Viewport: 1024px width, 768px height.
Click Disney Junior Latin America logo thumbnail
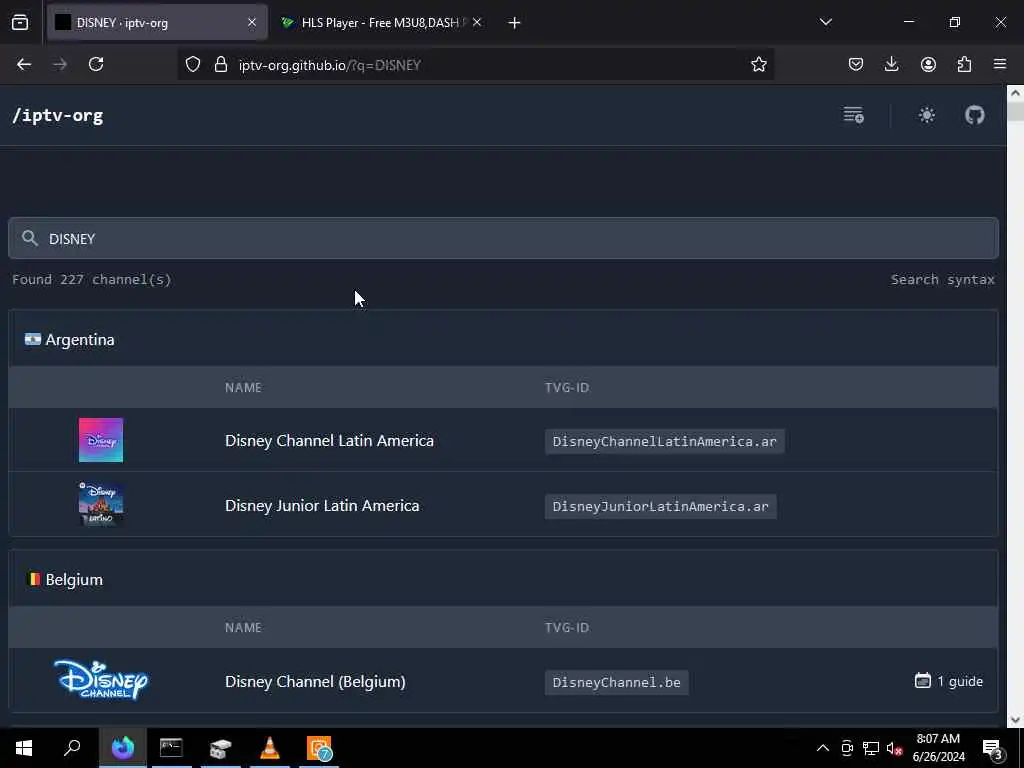click(x=101, y=504)
